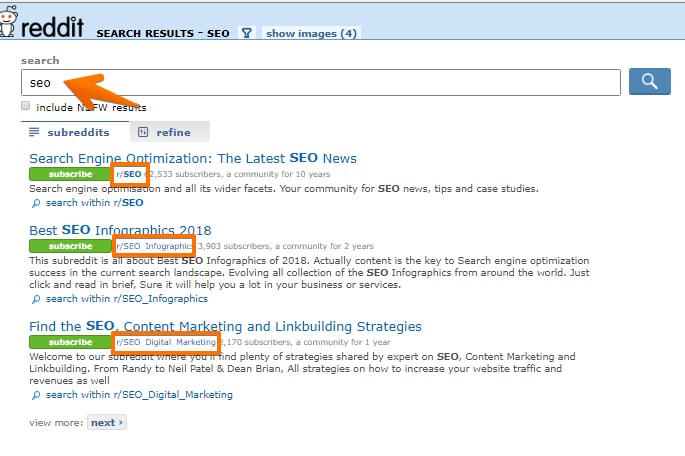Subscribe to r/SEO_Infographics
Image resolution: width=685 pixels, height=456 pixels.
click(x=69, y=246)
